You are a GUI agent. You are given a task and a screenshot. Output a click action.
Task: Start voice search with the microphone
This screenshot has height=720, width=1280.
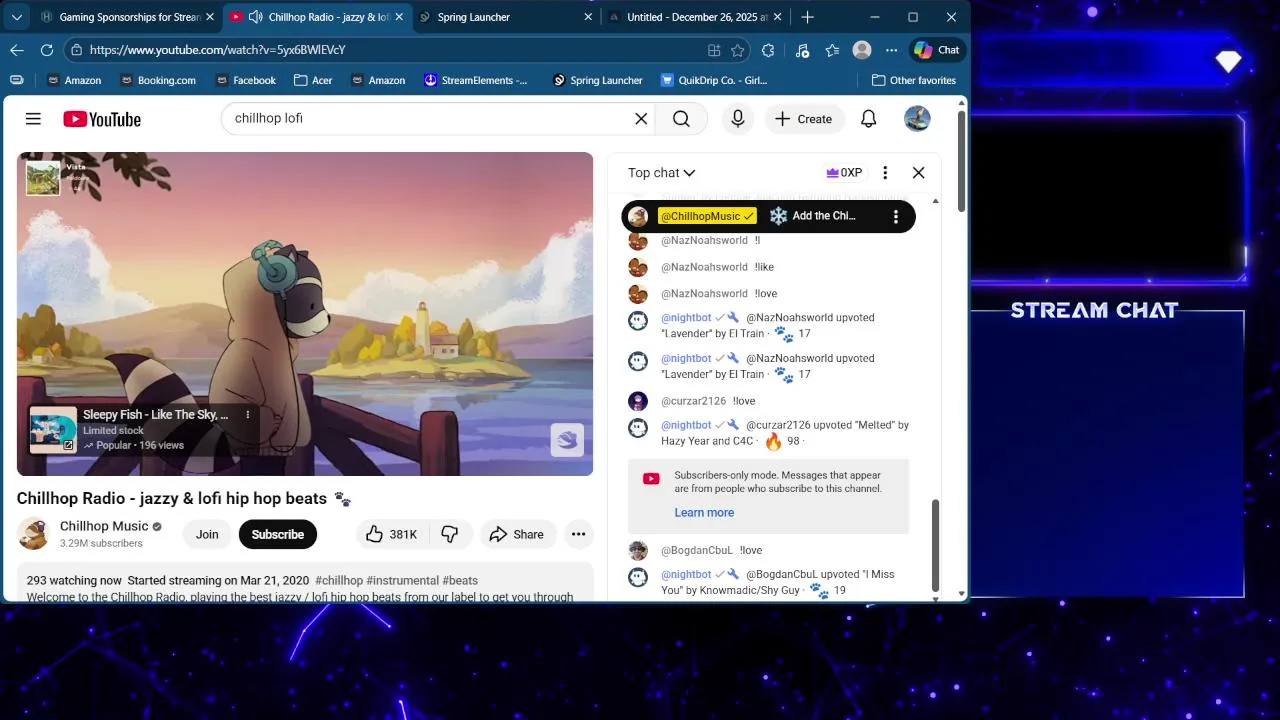(738, 119)
